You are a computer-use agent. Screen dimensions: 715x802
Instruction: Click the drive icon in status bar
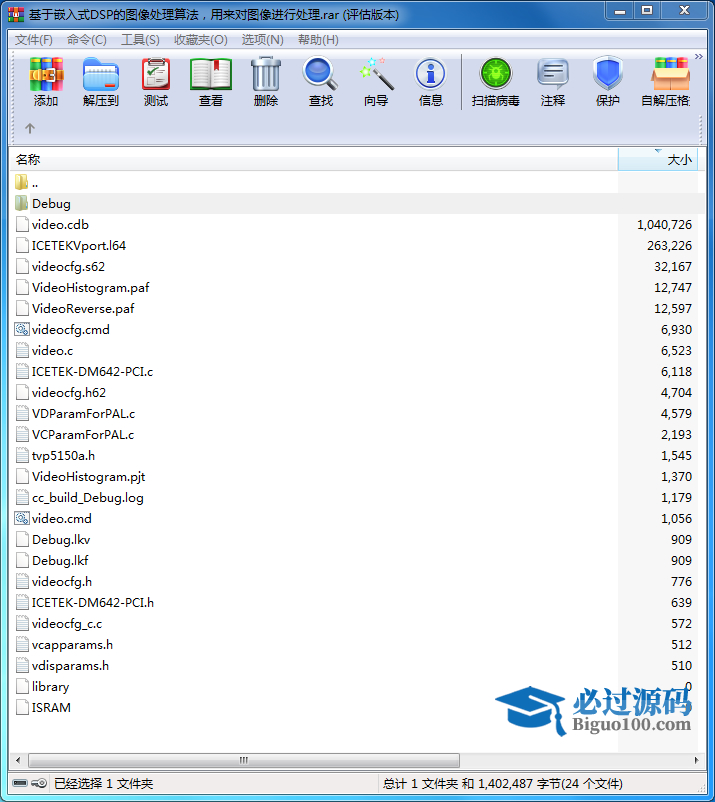click(x=20, y=783)
